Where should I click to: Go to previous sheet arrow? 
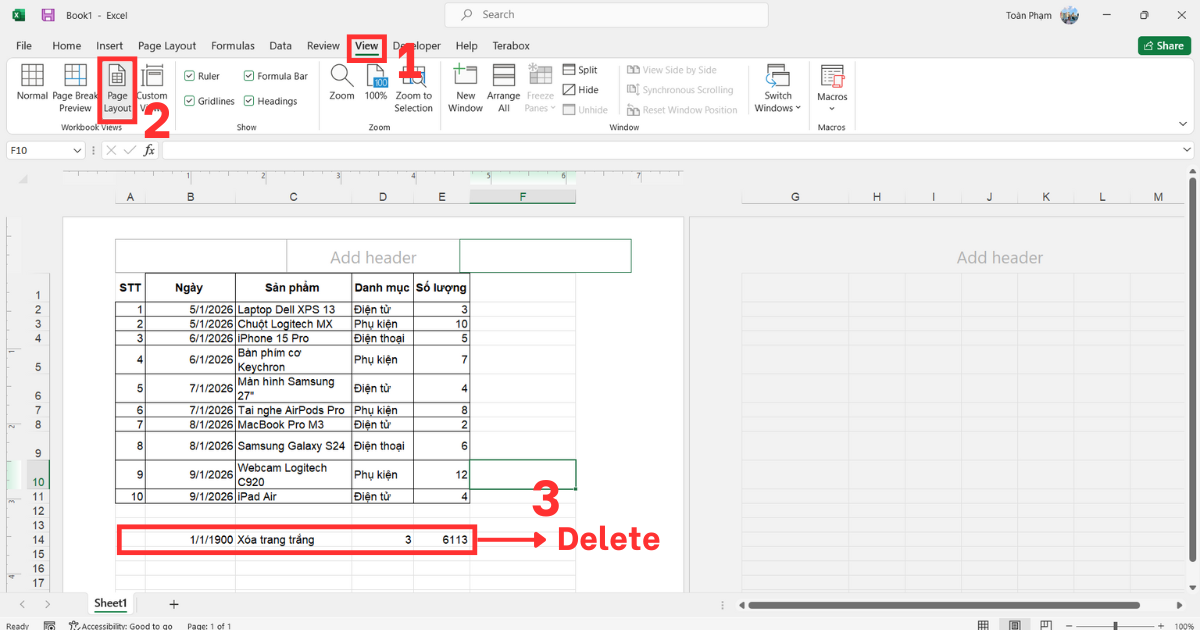20,604
